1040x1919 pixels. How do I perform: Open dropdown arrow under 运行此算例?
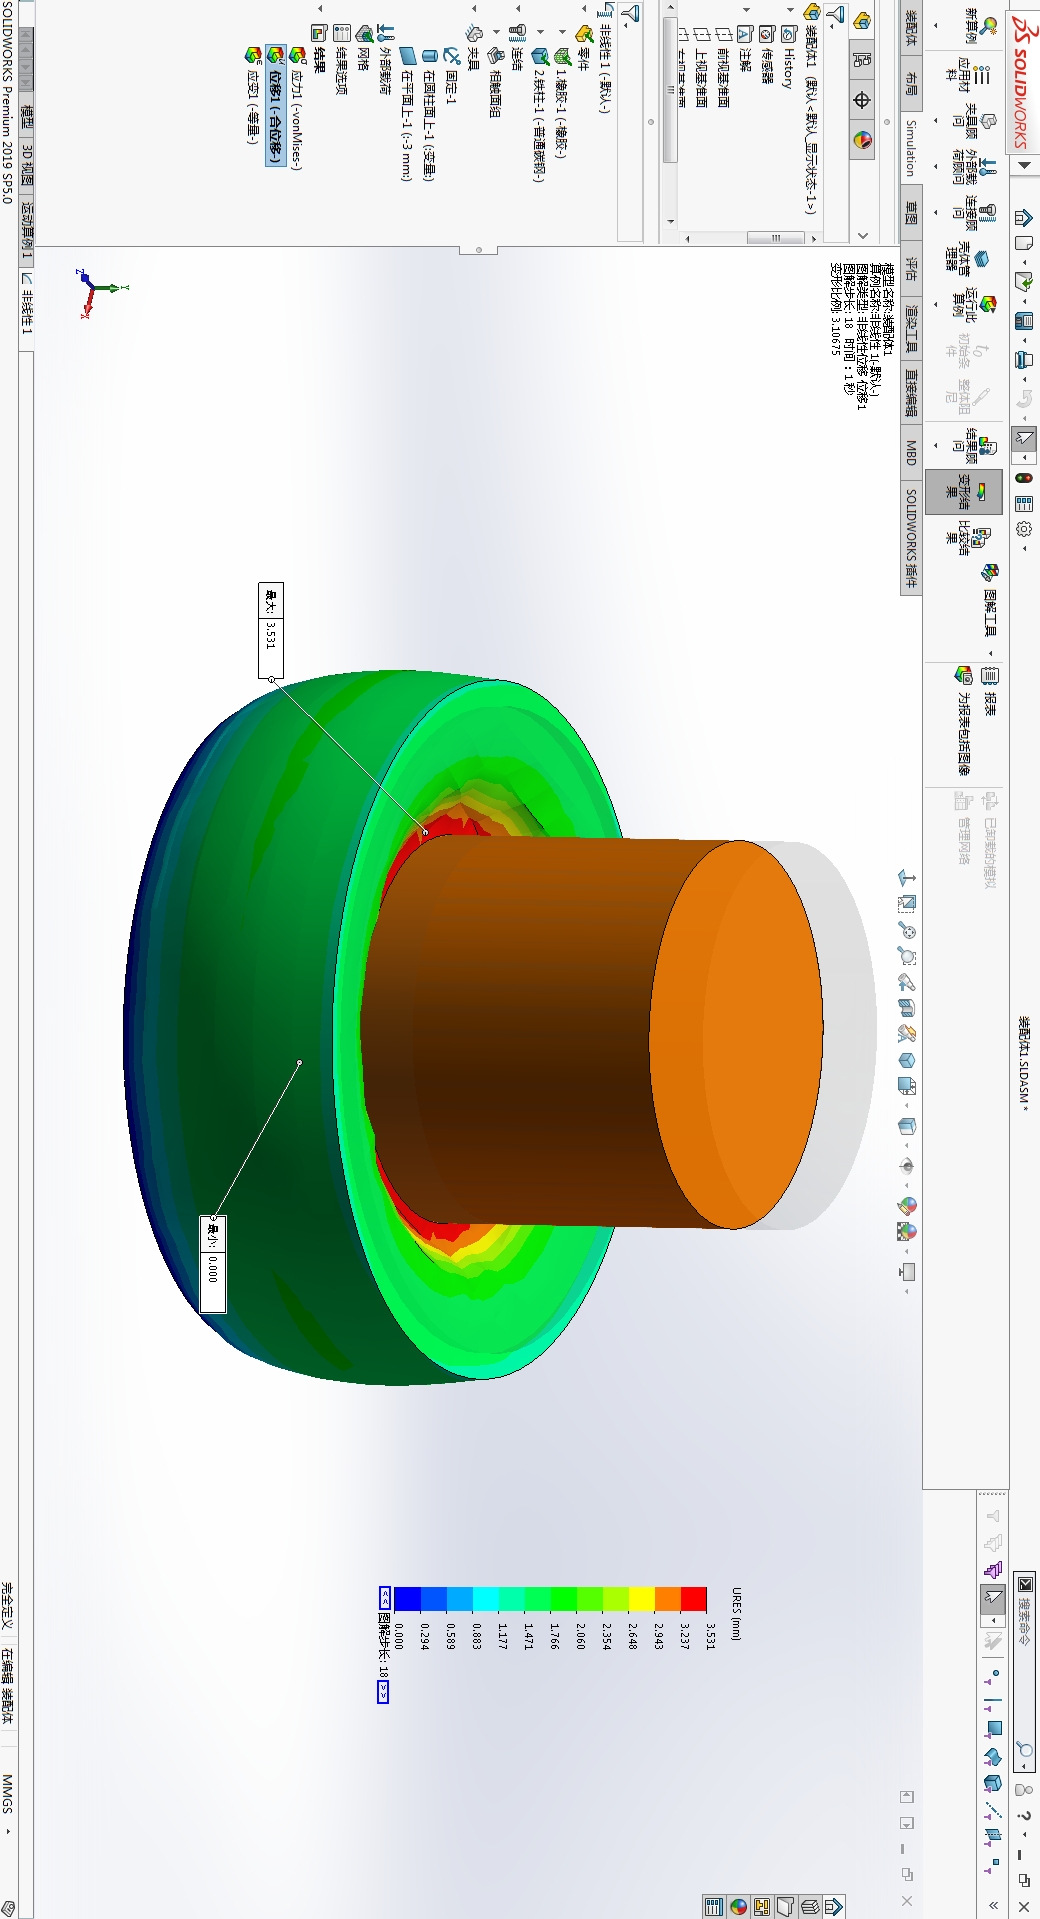click(x=936, y=304)
